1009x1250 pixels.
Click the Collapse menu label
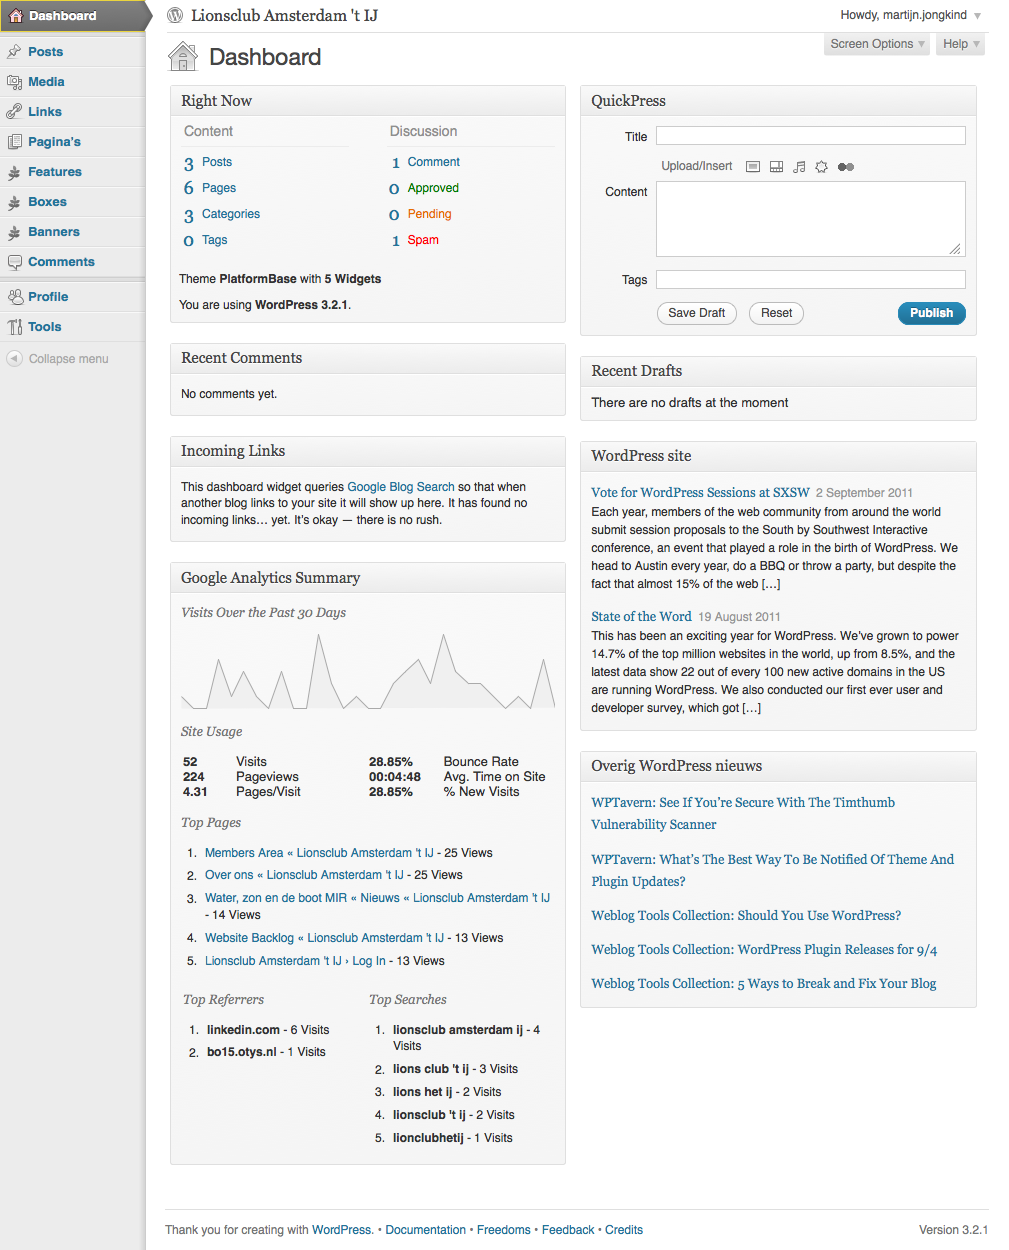tap(68, 358)
